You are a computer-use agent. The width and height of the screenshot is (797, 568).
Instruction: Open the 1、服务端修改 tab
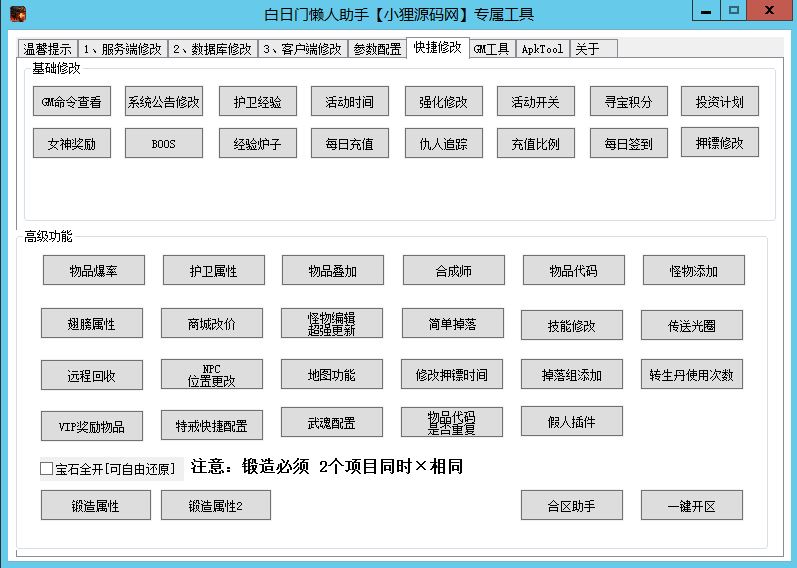point(122,49)
